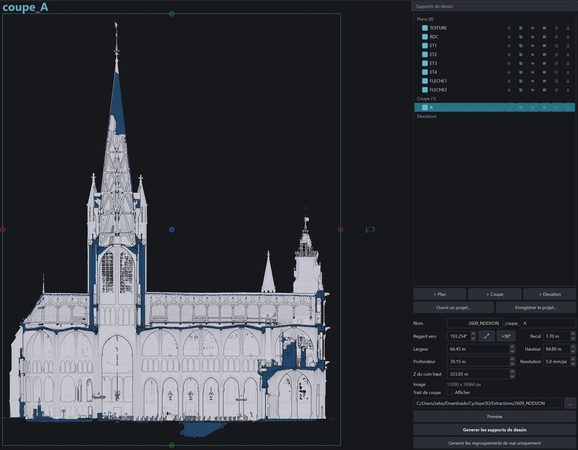Select the red handle on the frame's left edge
Image resolution: width=578 pixels, height=450 pixels.
point(3,230)
